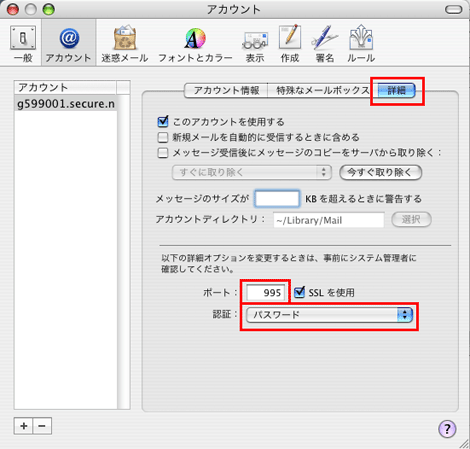Image resolution: width=470 pixels, height=449 pixels.
Task: Open the 作成 composing pencil icon
Action: click(290, 43)
